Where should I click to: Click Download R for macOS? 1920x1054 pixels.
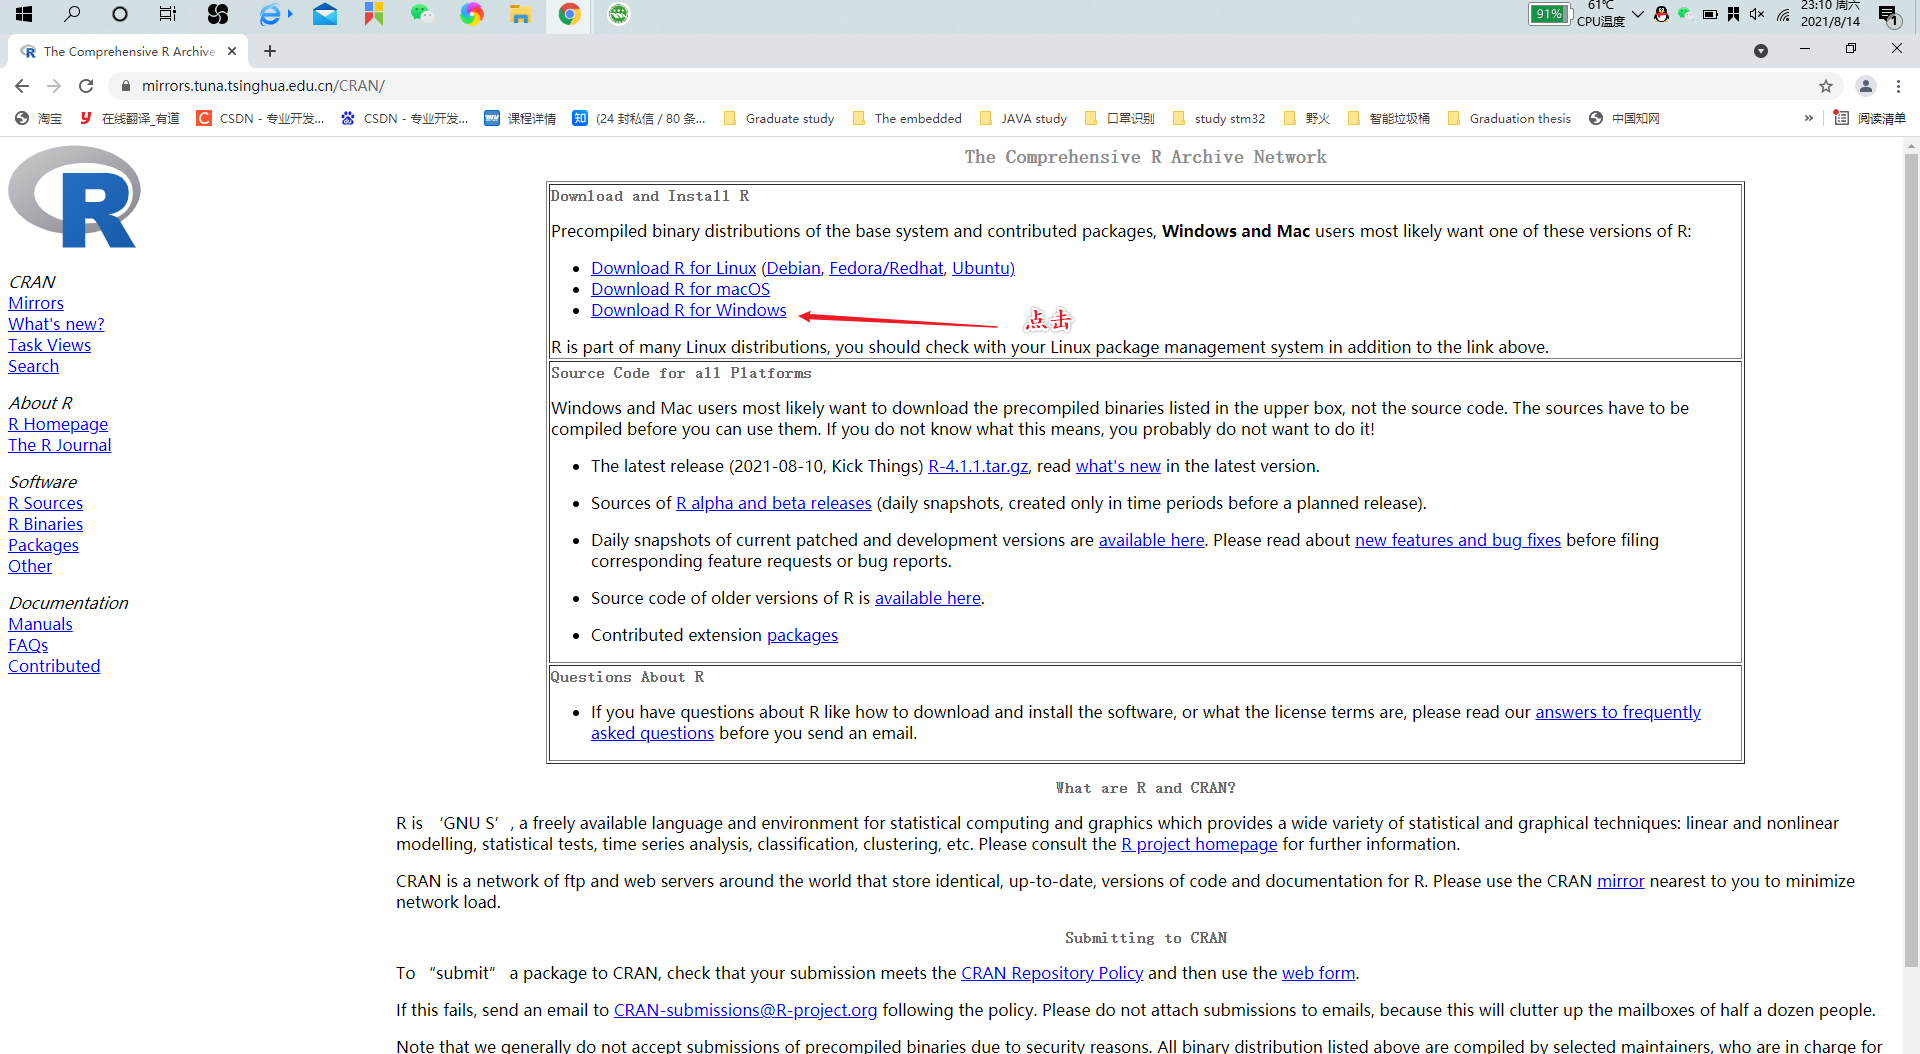680,289
